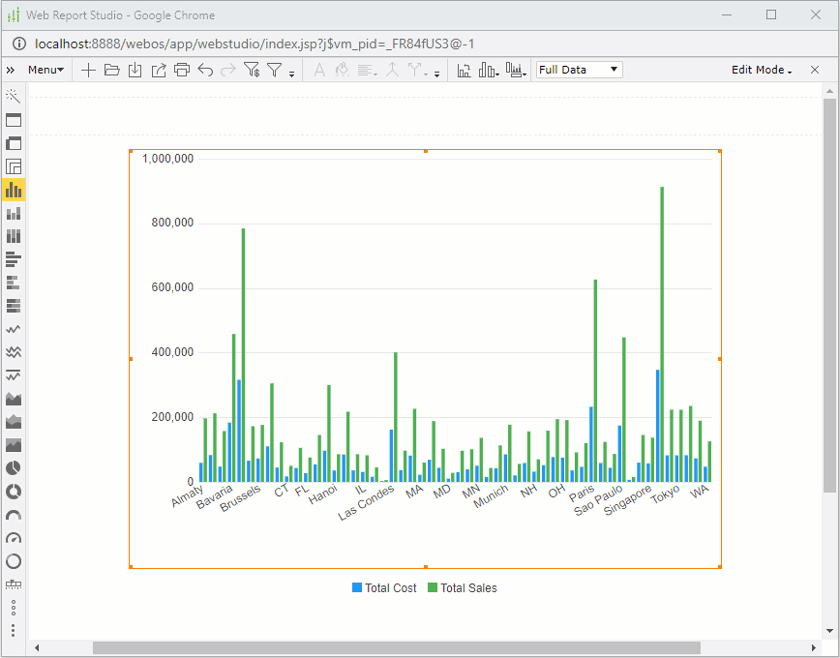Choose the horizontal bar chart icon
840x658 pixels.
point(14,259)
